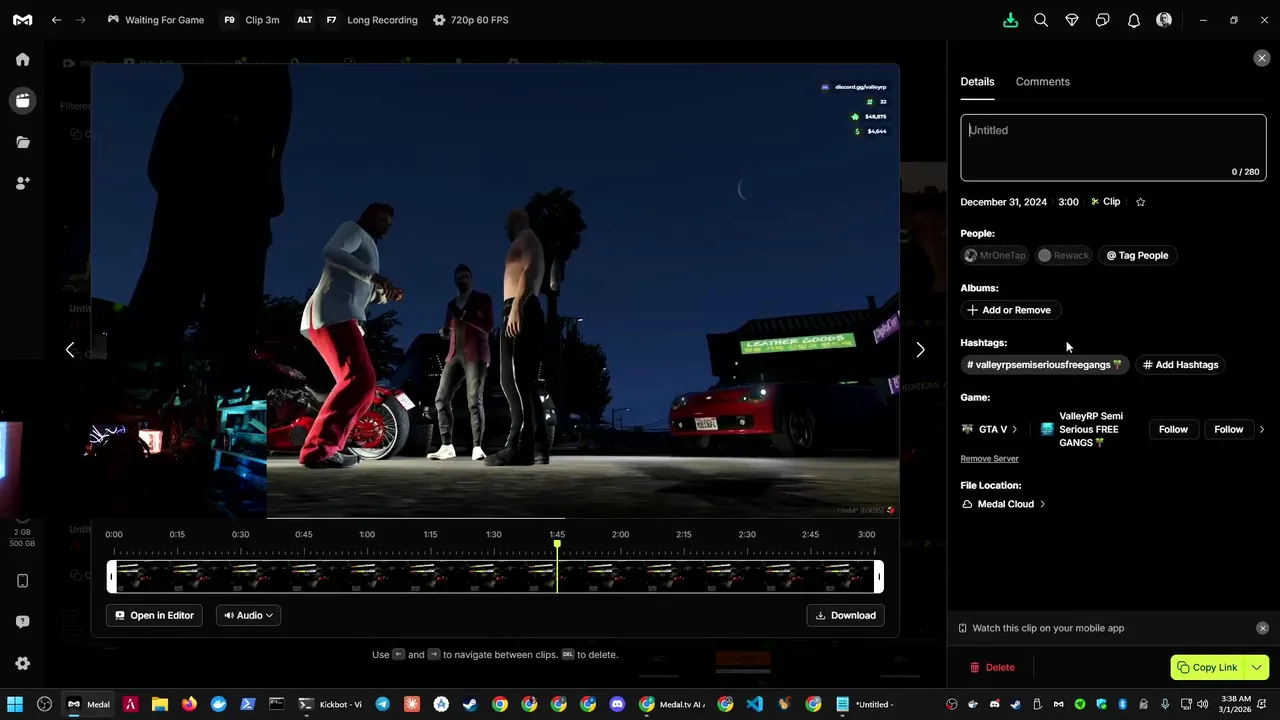Click the Download button
1280x720 pixels.
click(845, 615)
